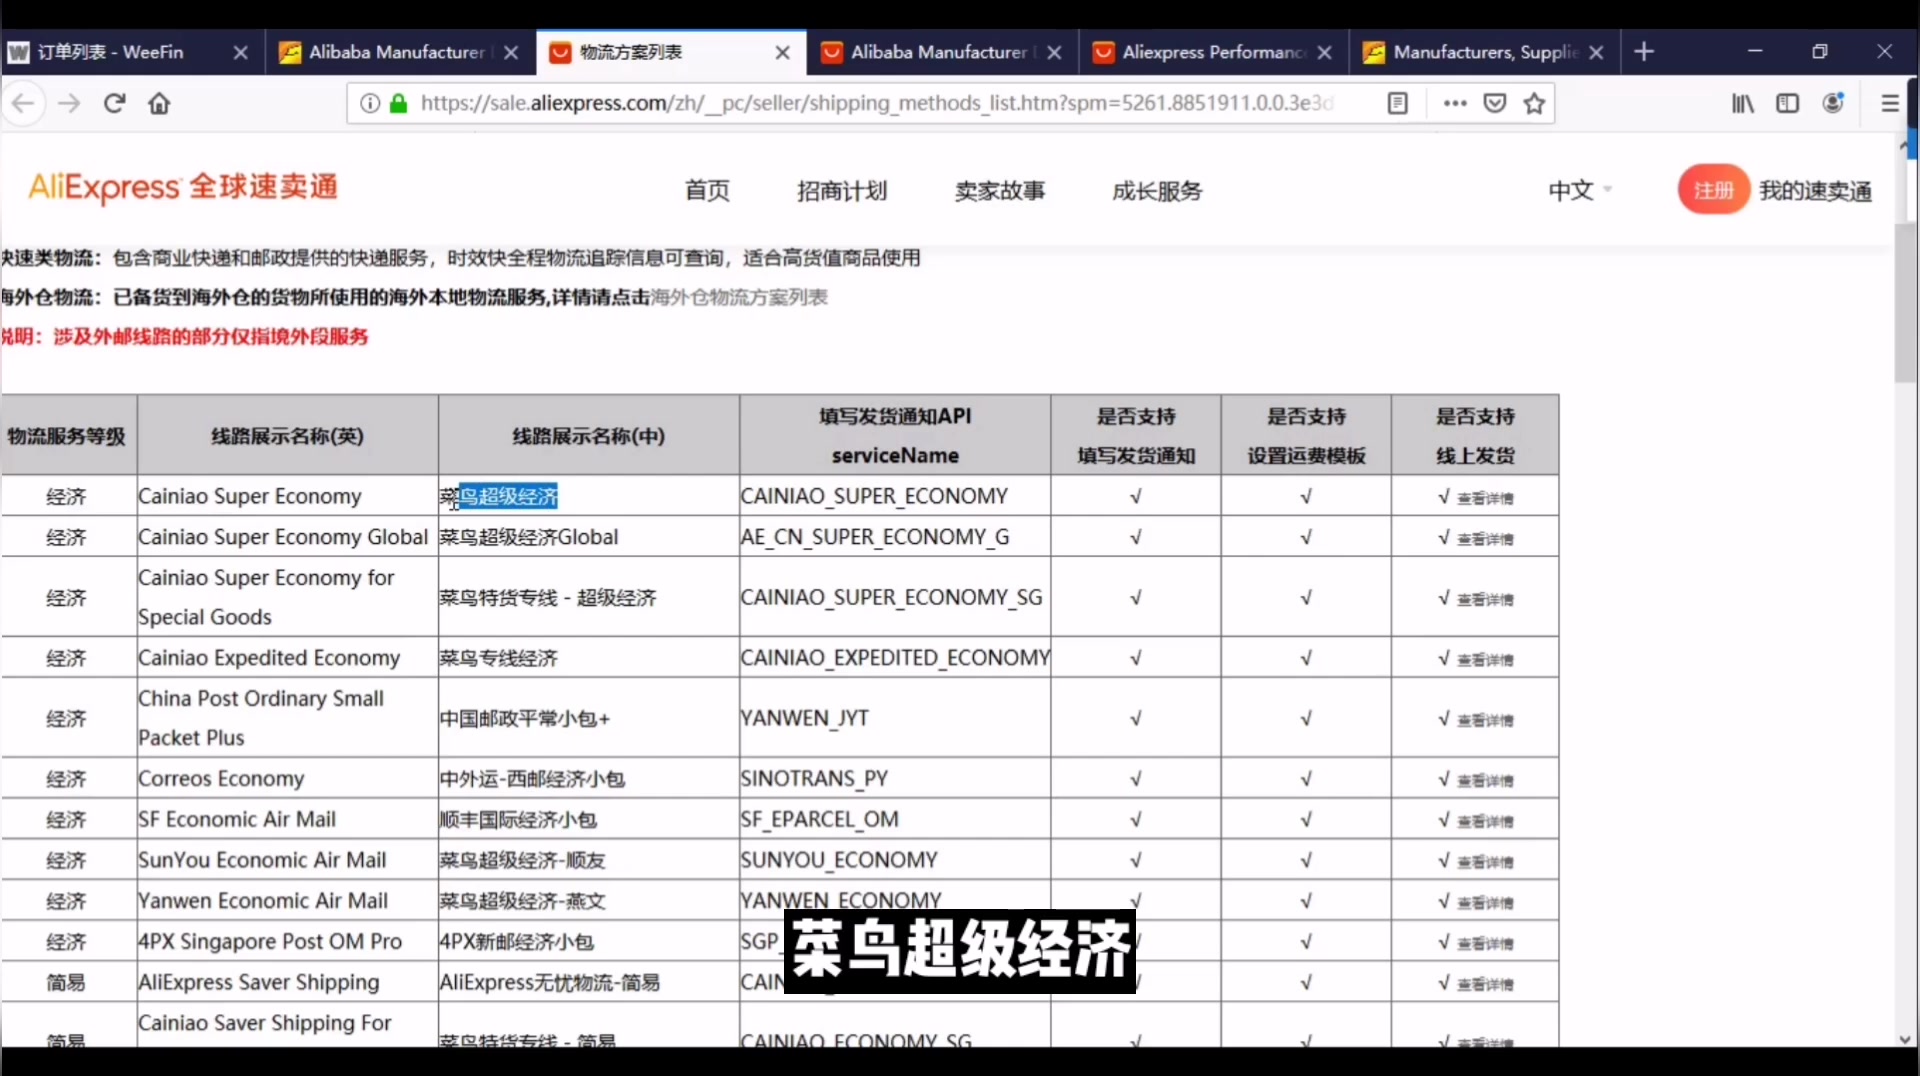This screenshot has width=1920, height=1076.
Task: Bookmark this page with the star icon
Action: [x=1535, y=103]
